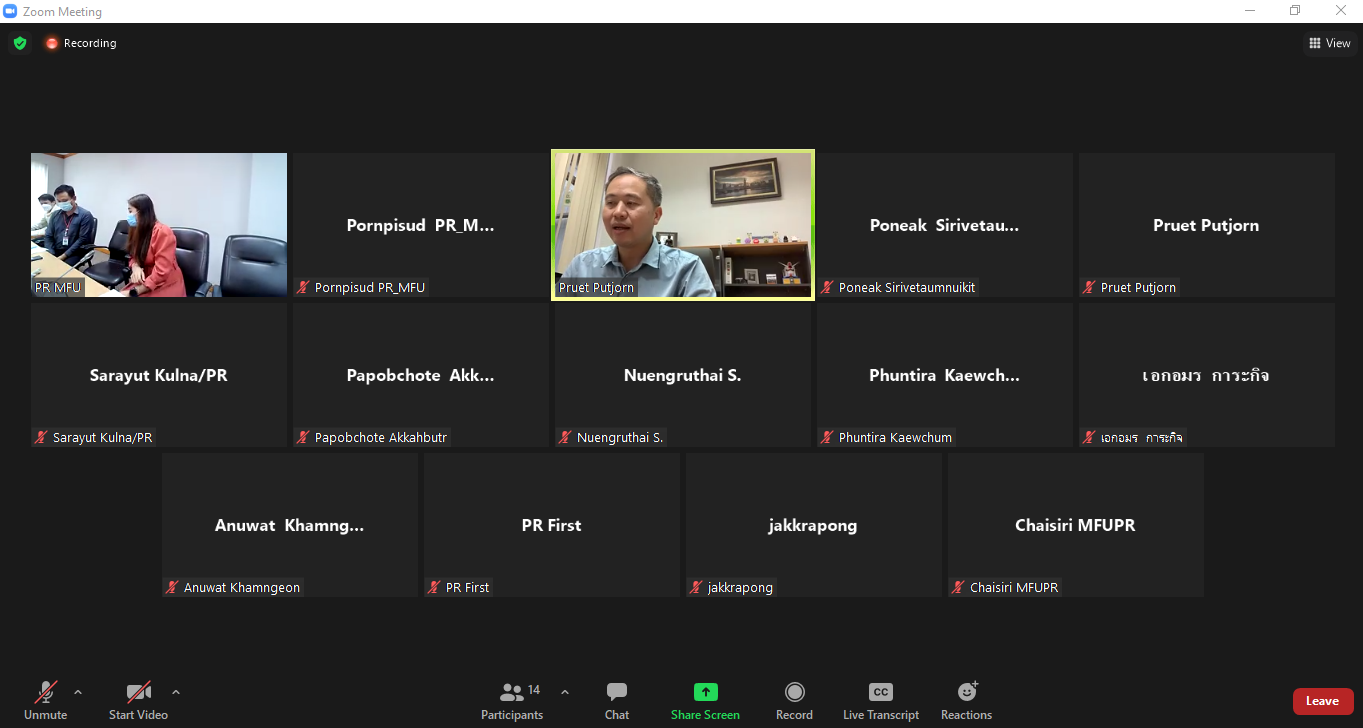This screenshot has height=728, width=1363.
Task: Start sharing your screen
Action: (705, 700)
